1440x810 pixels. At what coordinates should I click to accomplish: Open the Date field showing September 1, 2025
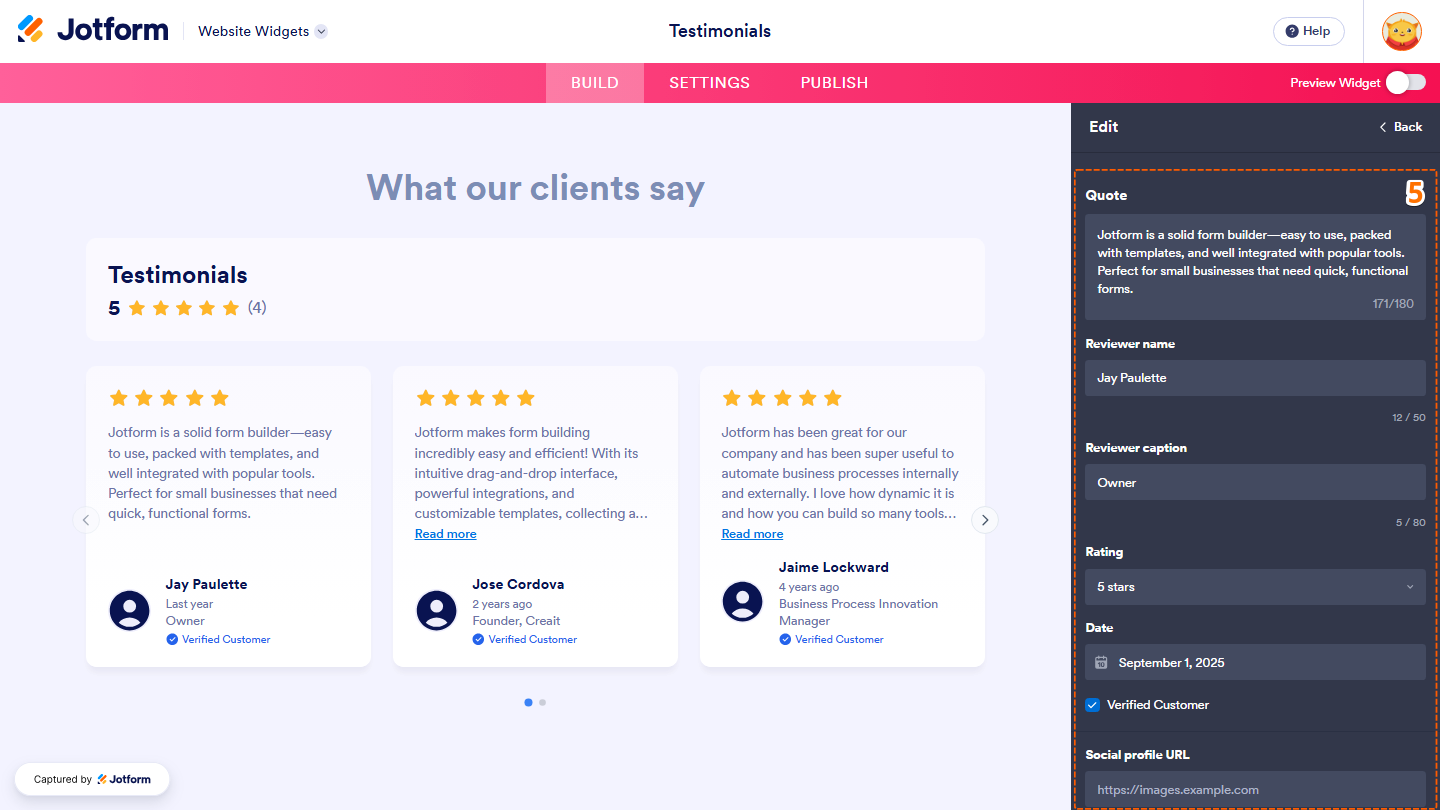(x=1255, y=662)
